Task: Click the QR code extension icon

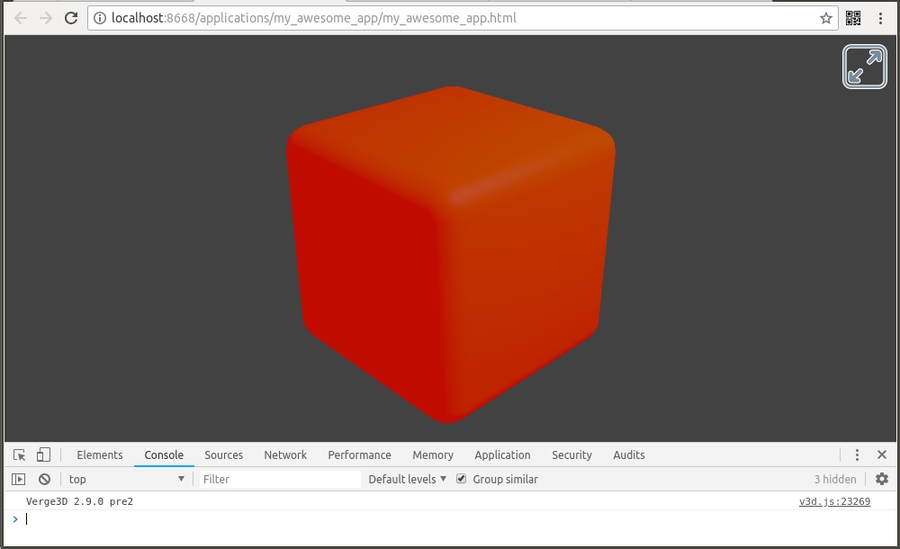Action: (x=853, y=18)
